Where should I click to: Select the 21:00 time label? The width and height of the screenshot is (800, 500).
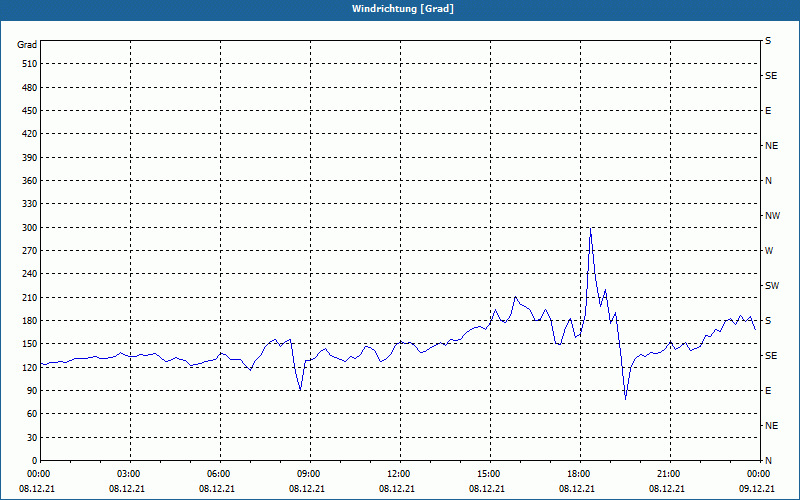[x=669, y=473]
